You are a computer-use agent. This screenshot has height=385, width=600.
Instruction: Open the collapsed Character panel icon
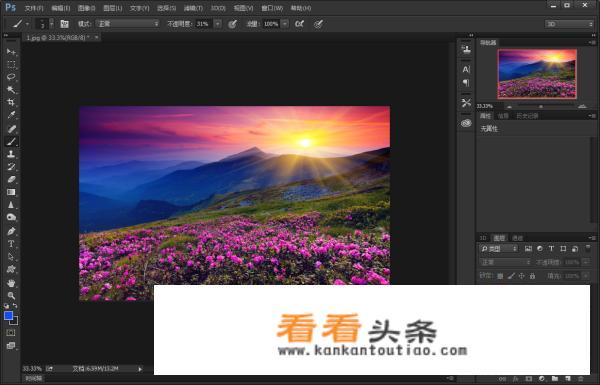pos(466,70)
